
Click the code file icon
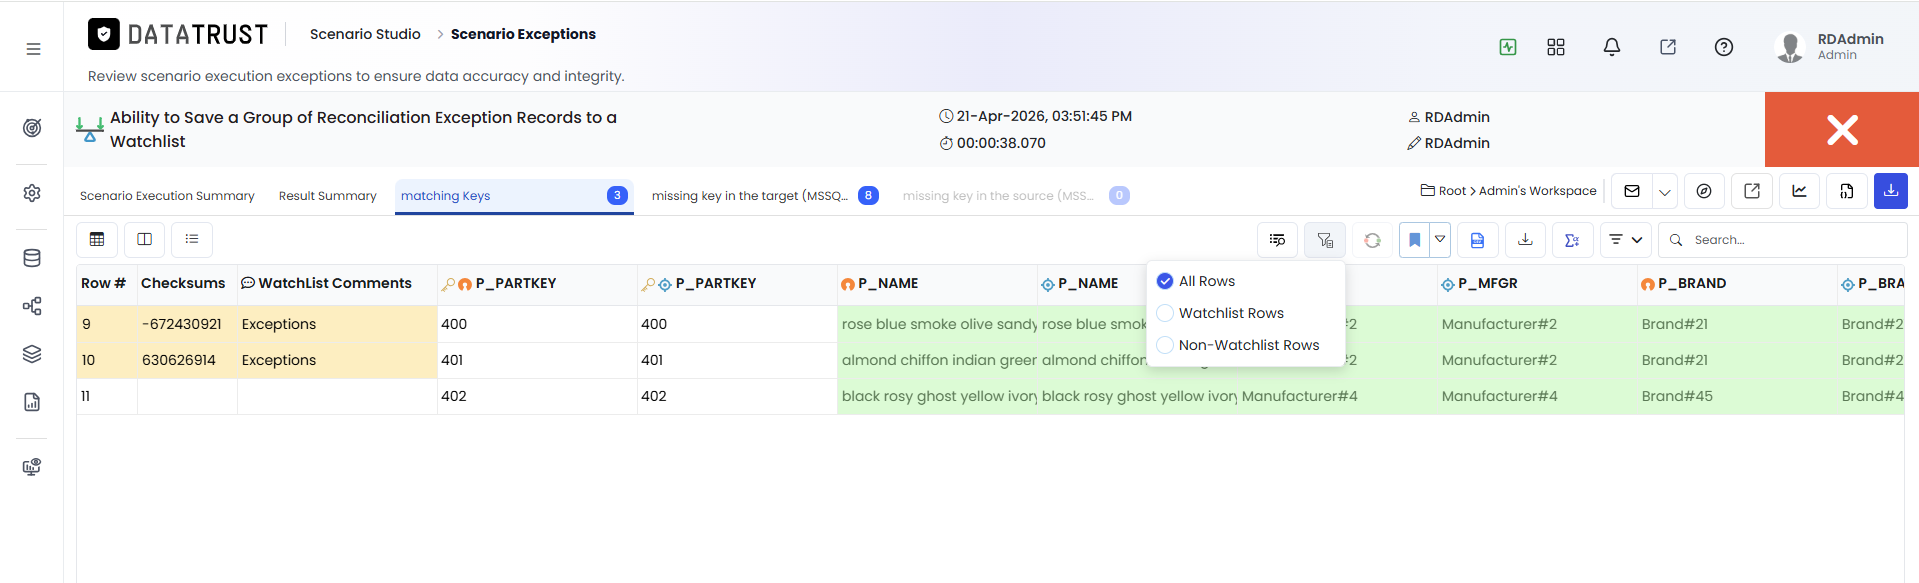(x=1847, y=191)
